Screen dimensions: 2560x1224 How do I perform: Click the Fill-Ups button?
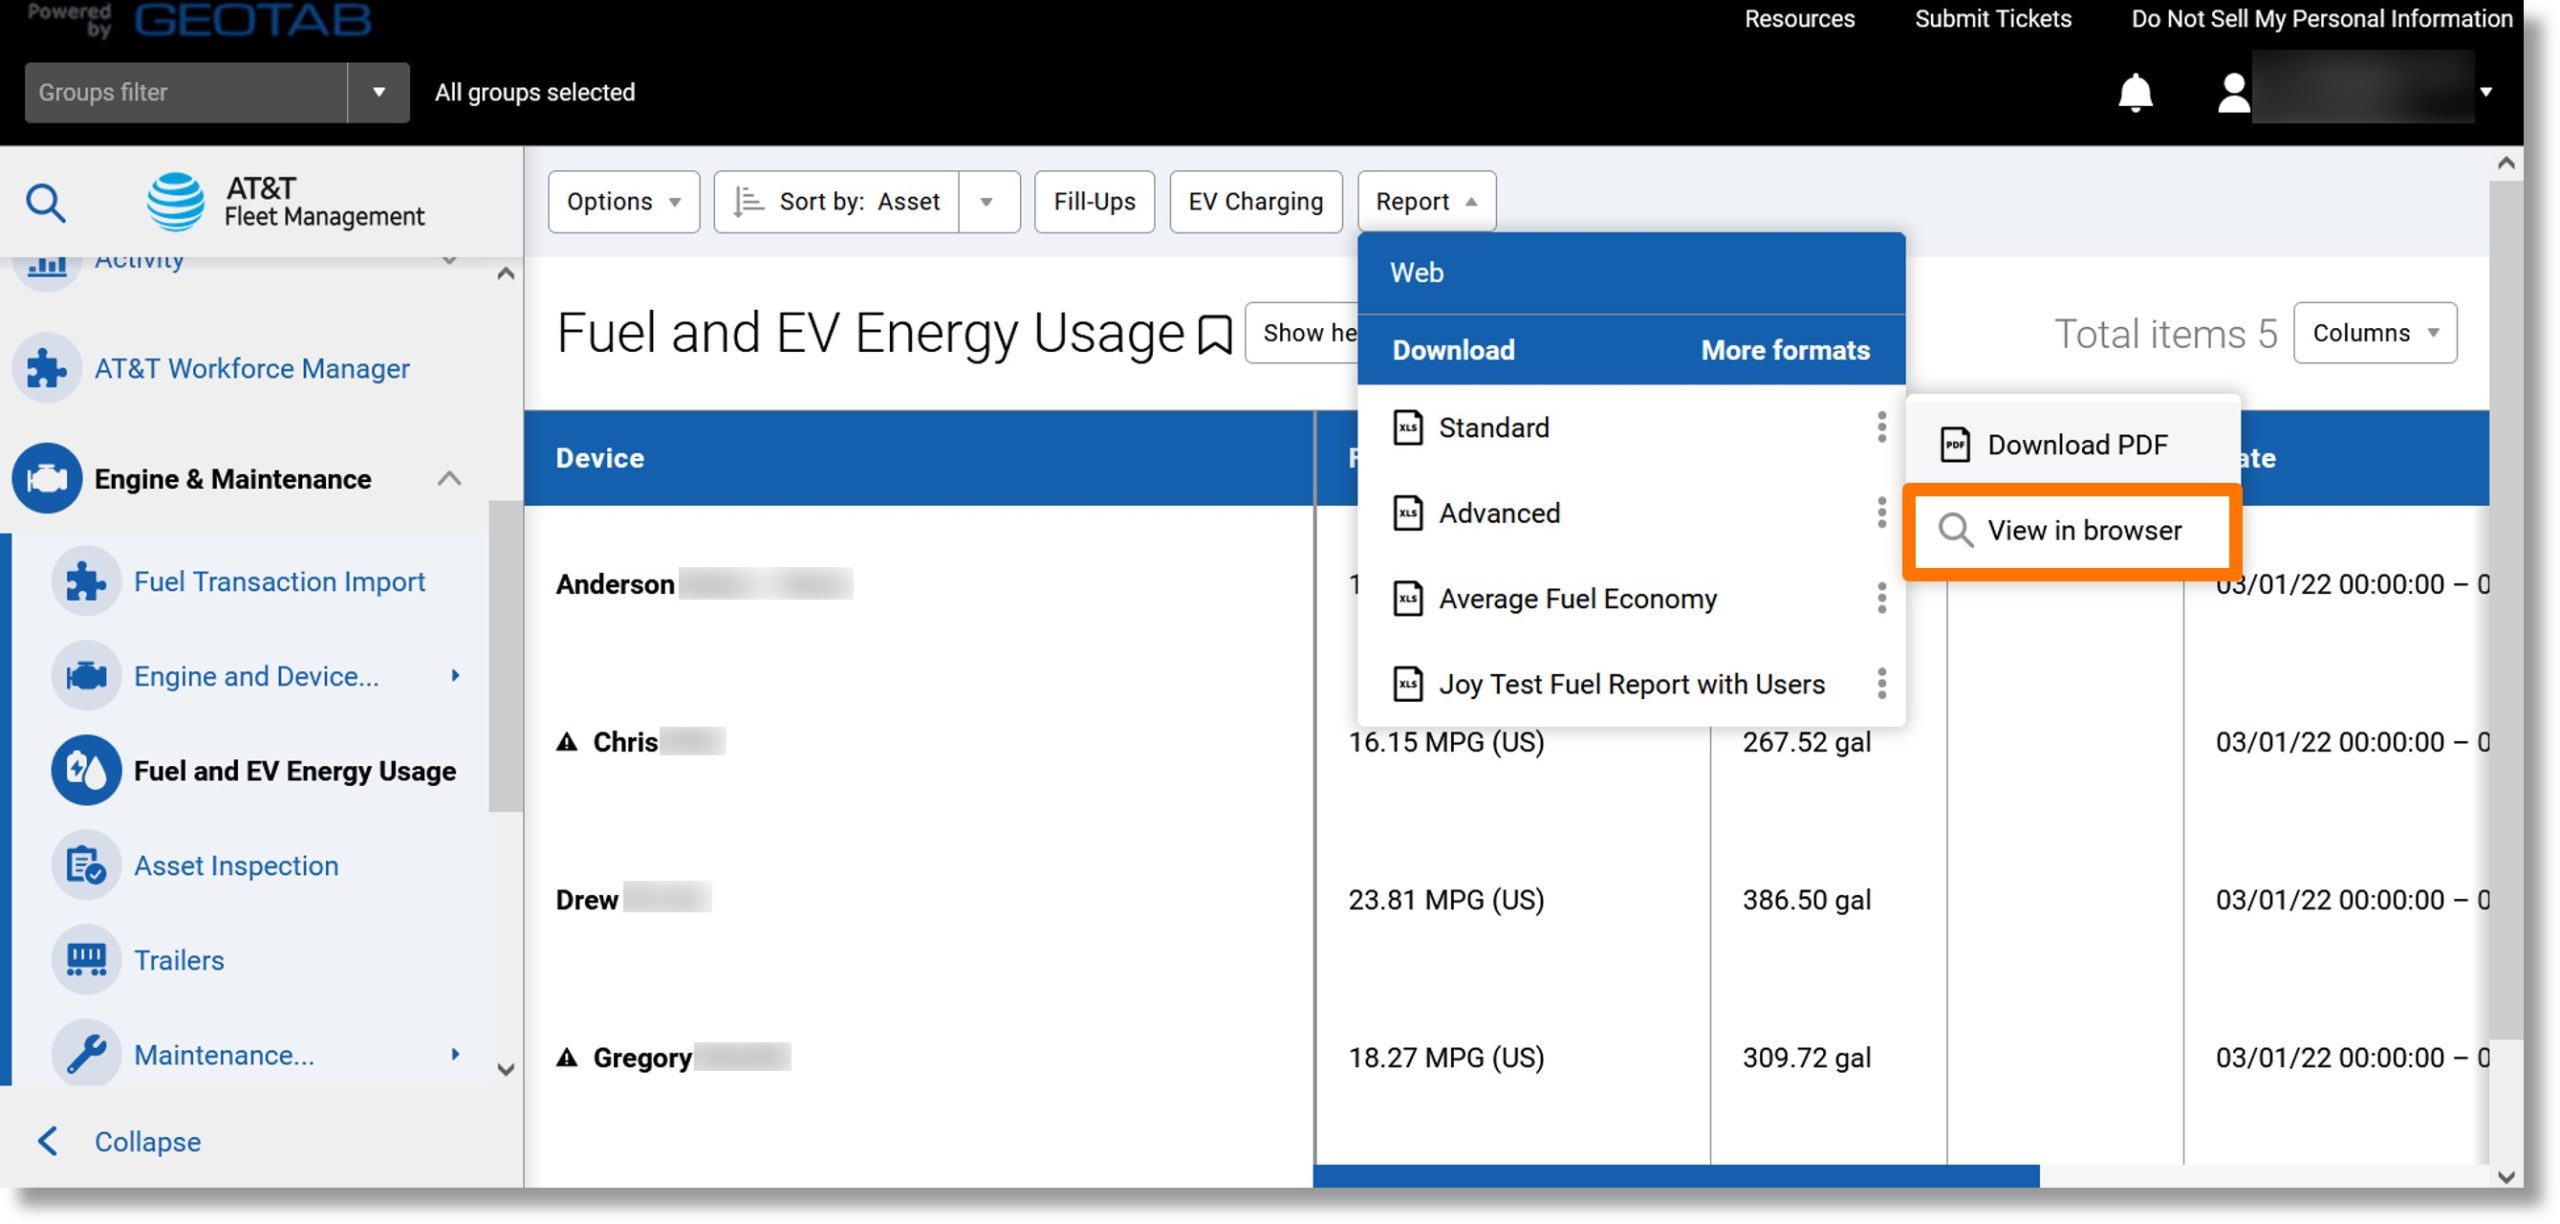1094,202
